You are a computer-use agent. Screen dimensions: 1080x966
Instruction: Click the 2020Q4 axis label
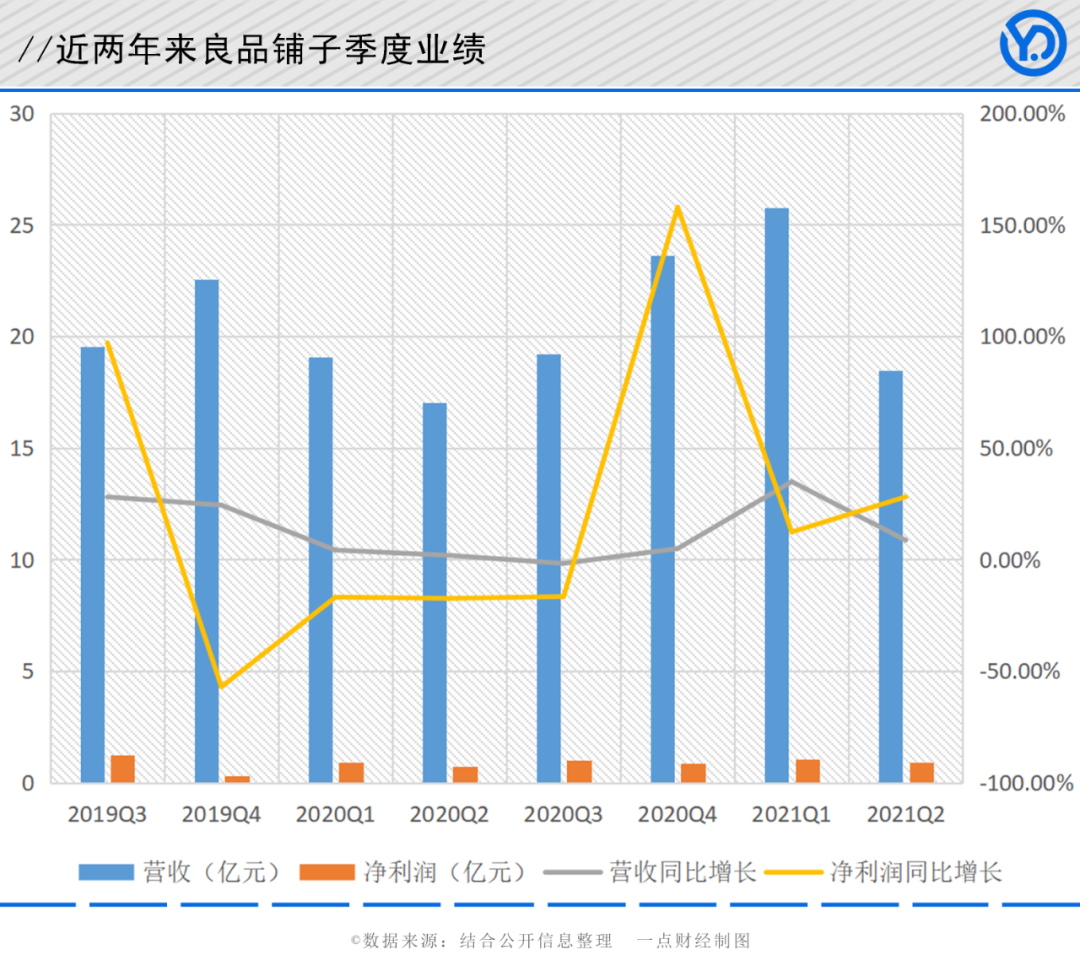(678, 814)
